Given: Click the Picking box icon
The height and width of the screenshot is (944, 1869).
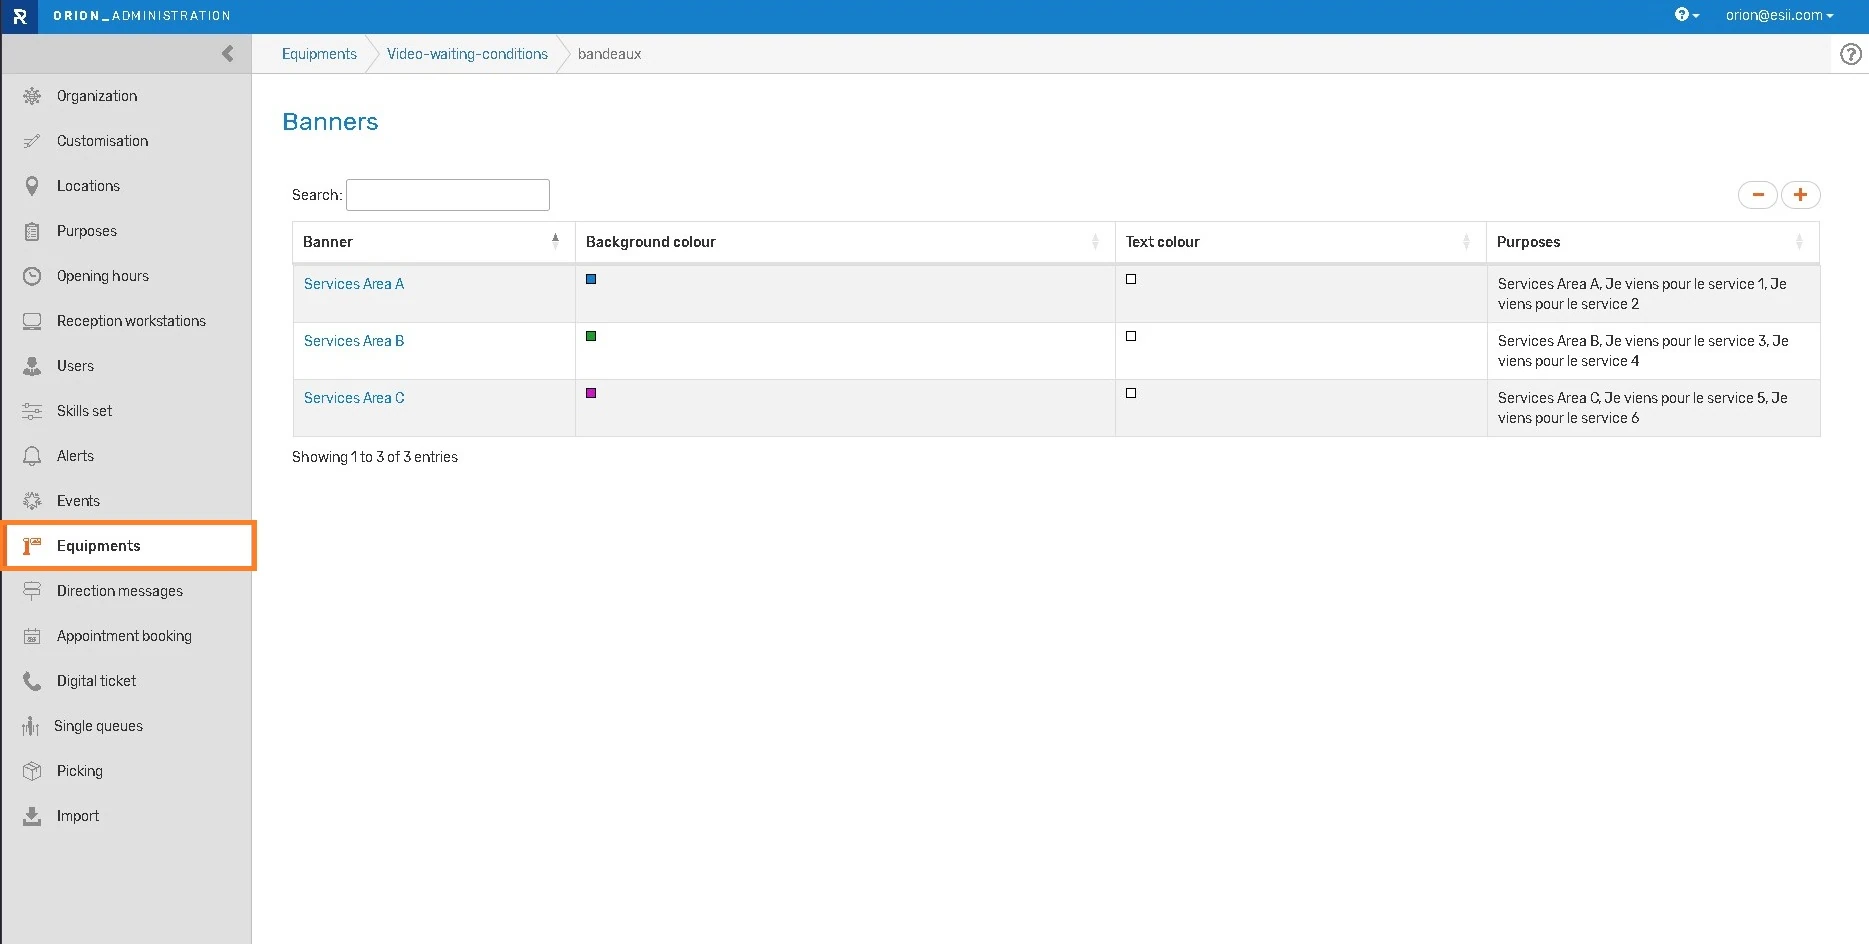Looking at the screenshot, I should [x=32, y=771].
